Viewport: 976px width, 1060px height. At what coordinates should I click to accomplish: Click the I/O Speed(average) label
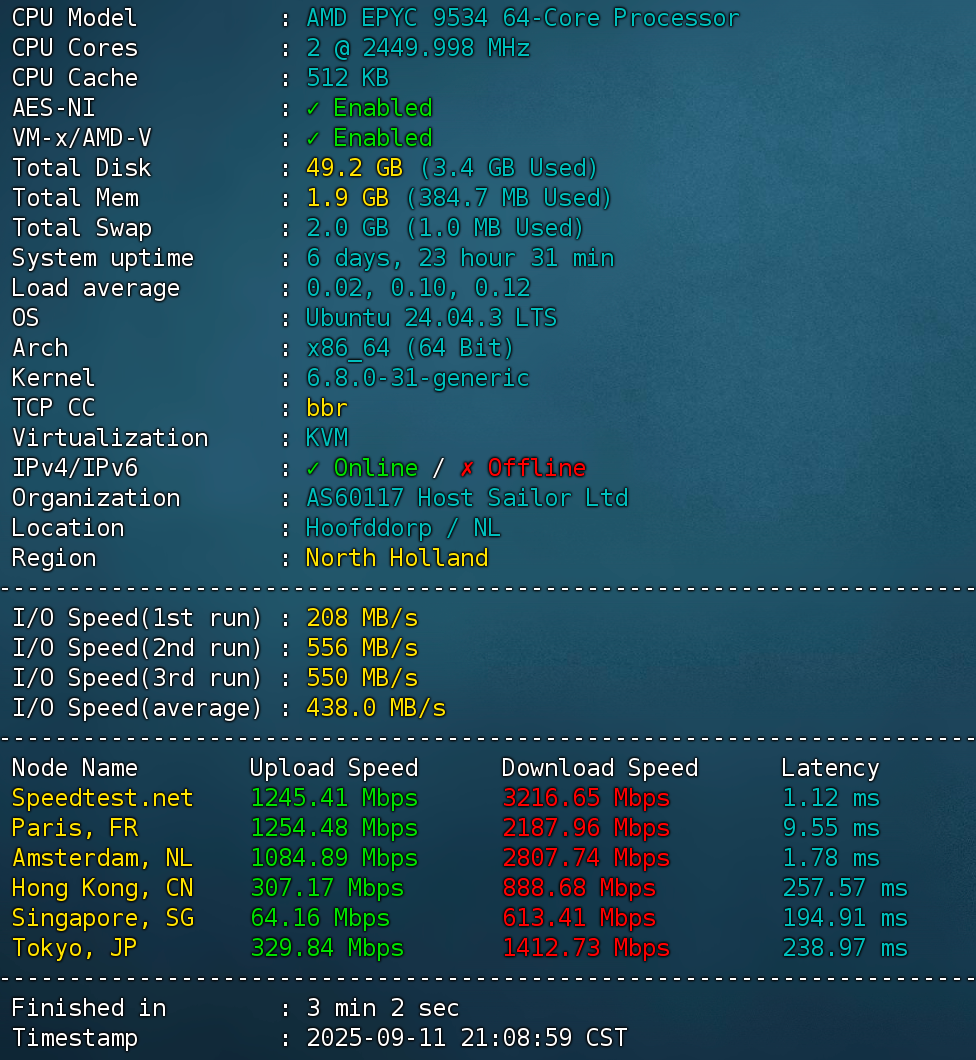tap(137, 708)
